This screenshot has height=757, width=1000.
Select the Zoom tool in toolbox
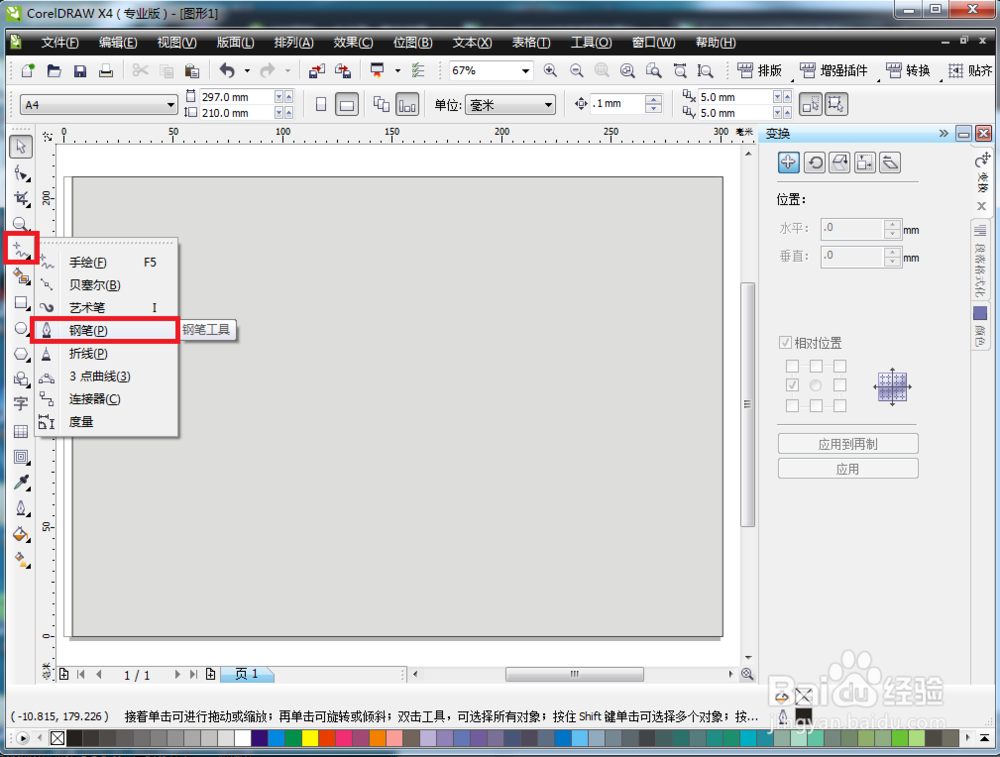point(21,223)
